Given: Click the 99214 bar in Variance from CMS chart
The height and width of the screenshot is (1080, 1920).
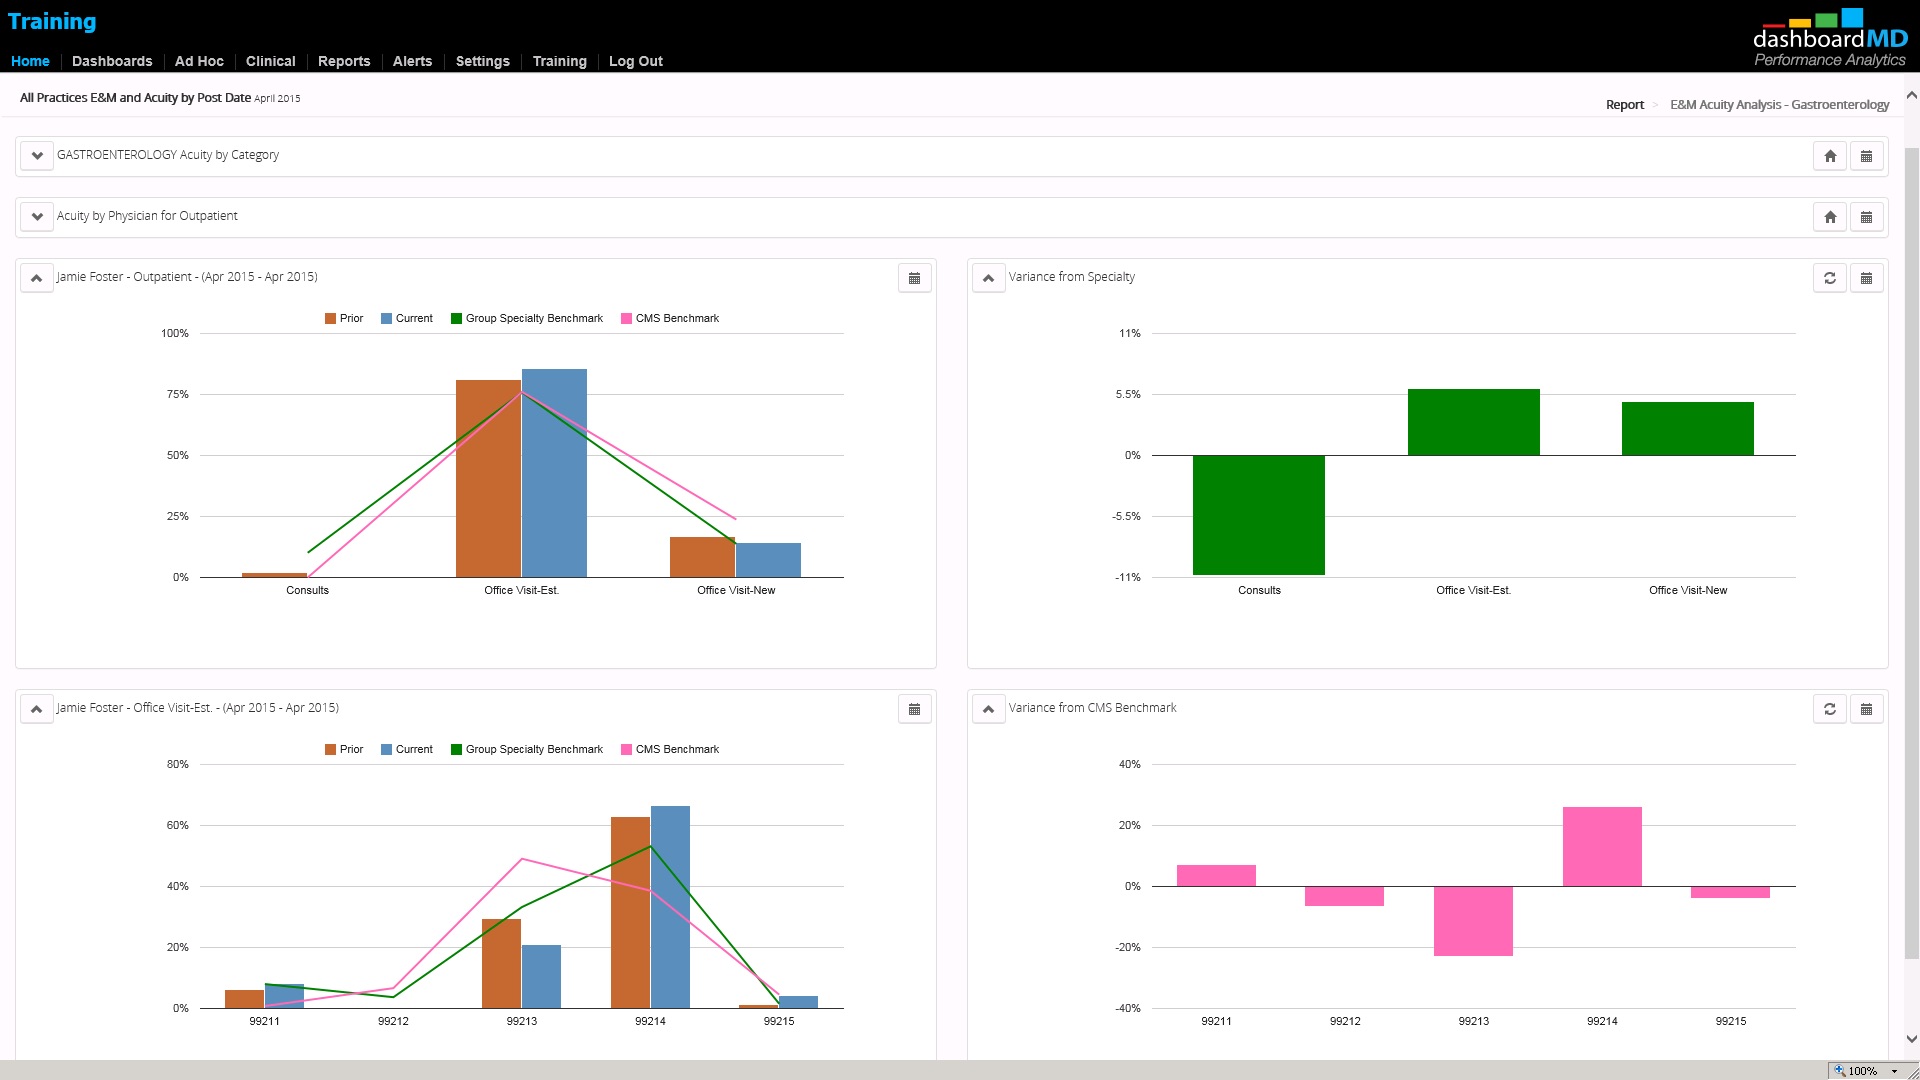Looking at the screenshot, I should (x=1602, y=846).
